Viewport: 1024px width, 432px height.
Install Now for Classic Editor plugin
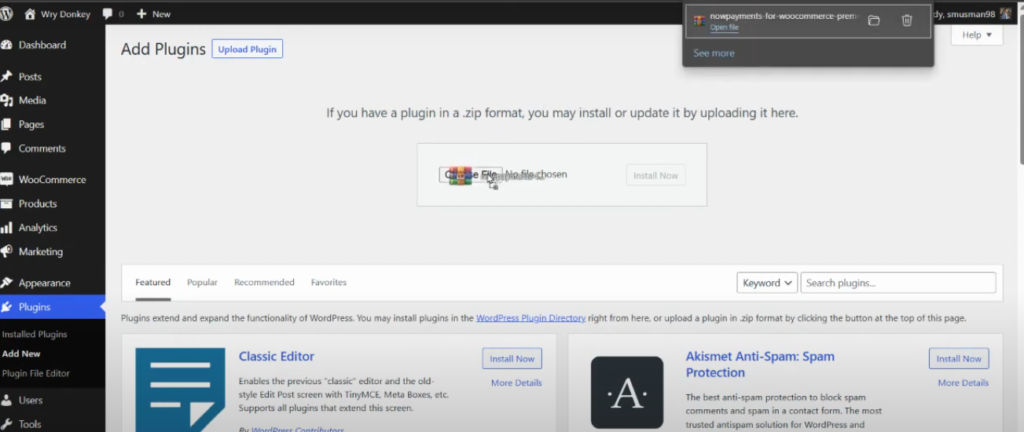tap(512, 358)
